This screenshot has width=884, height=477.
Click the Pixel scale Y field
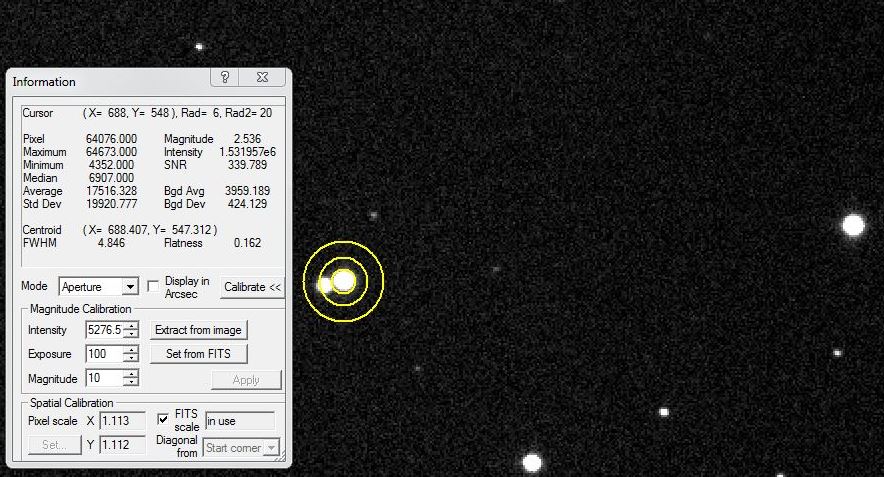coord(122,444)
